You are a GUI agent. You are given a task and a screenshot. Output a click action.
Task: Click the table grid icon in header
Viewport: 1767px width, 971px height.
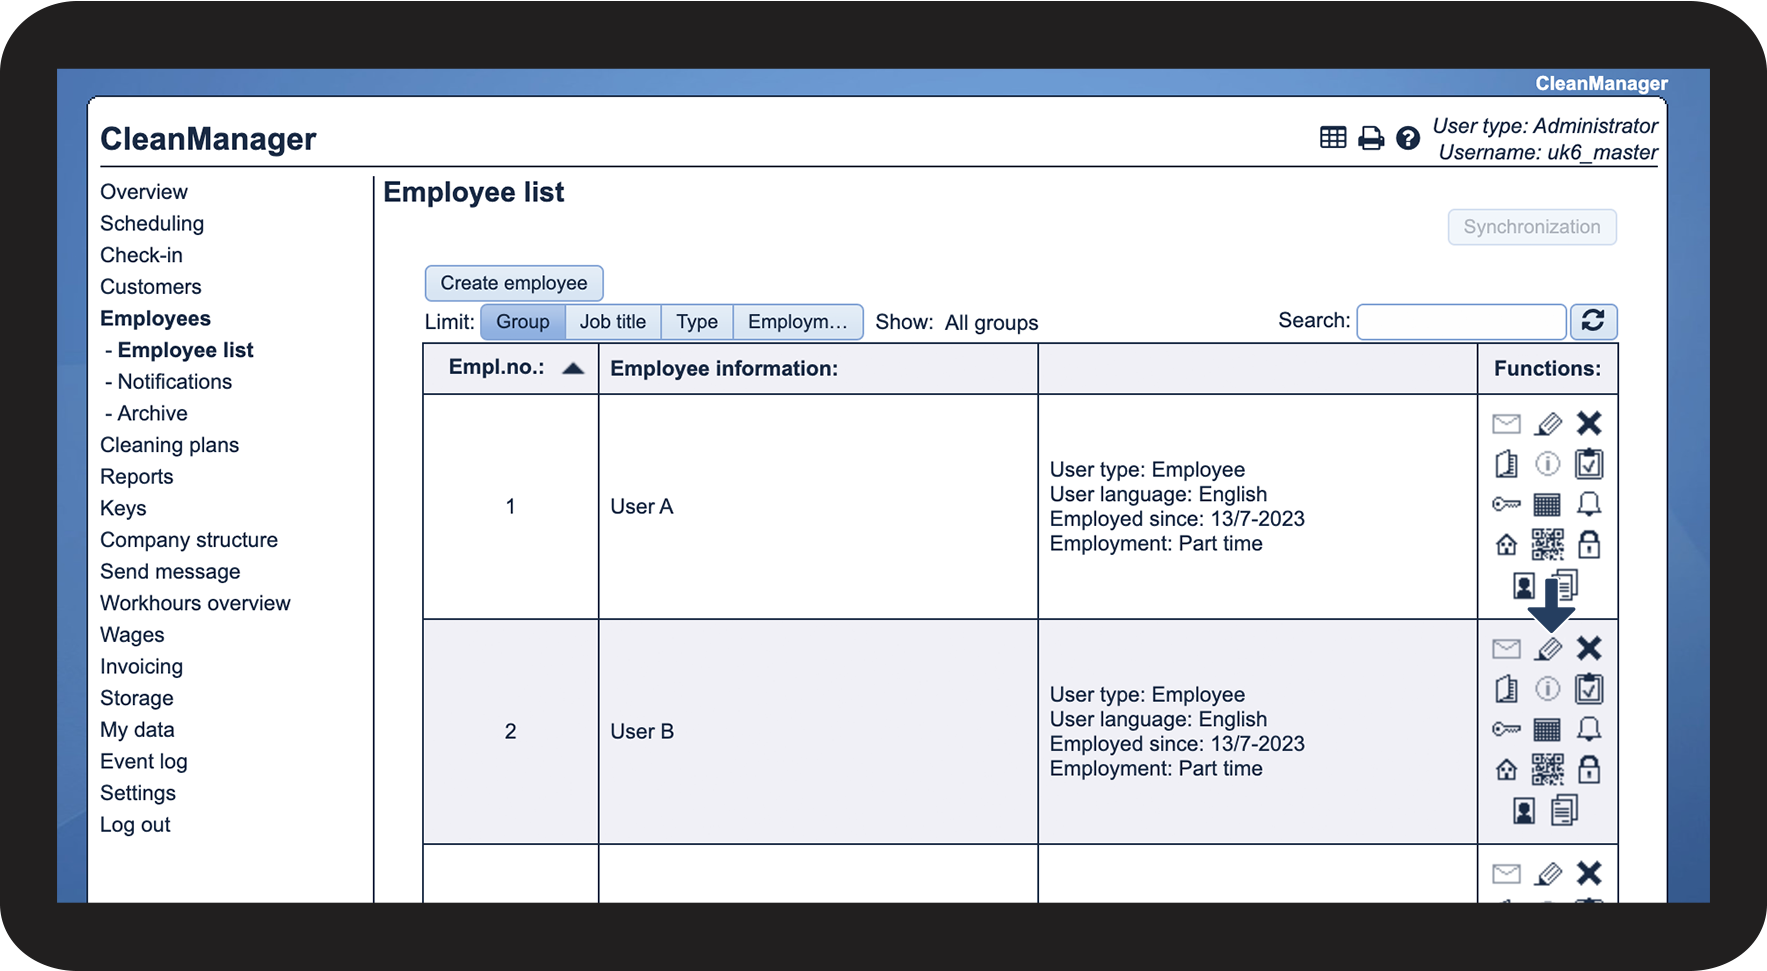[1333, 138]
